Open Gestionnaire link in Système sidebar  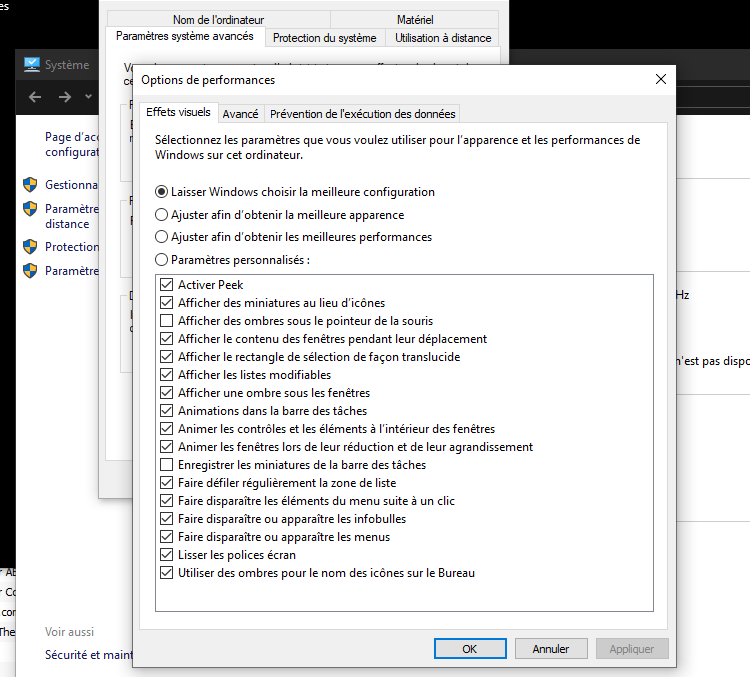pos(72,185)
